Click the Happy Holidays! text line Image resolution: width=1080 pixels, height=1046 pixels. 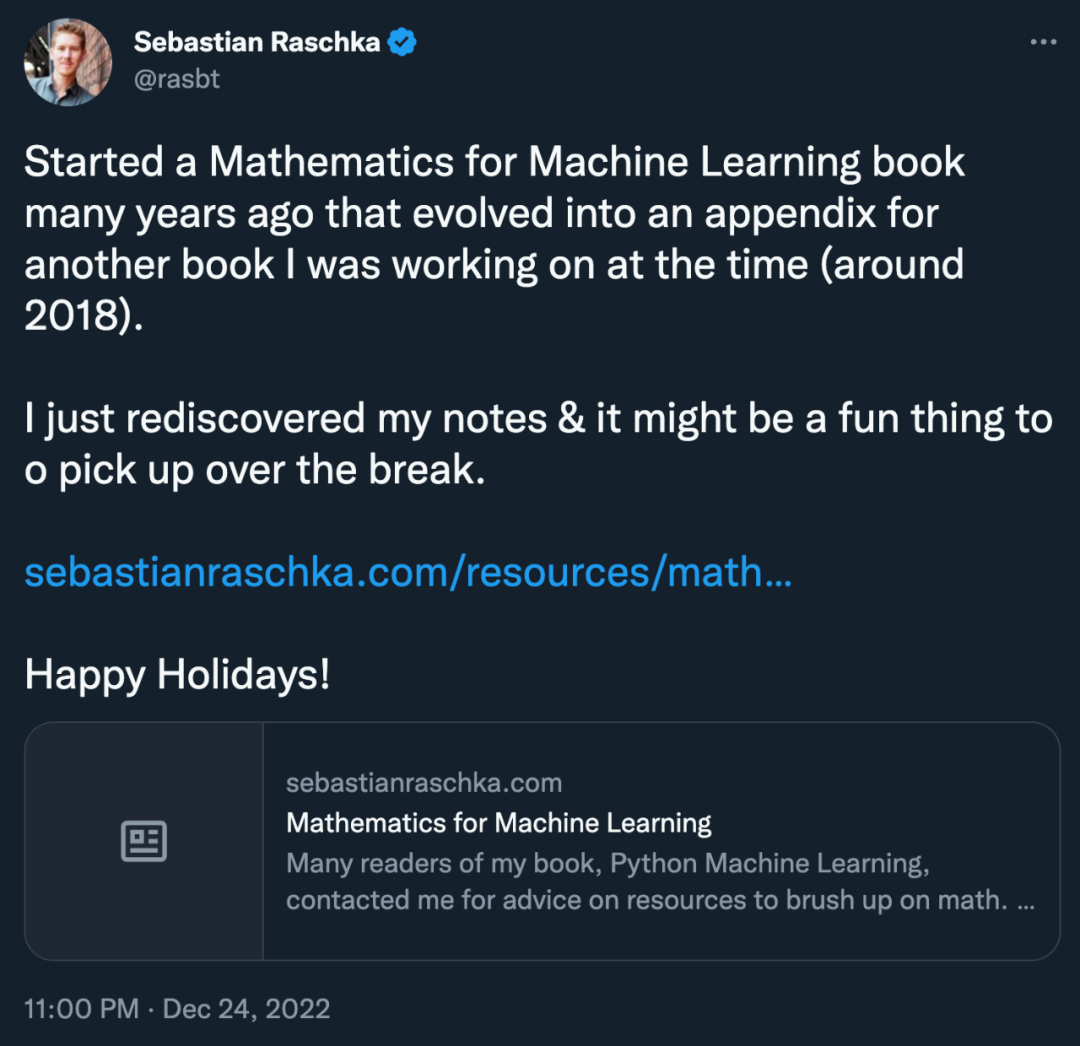click(177, 674)
